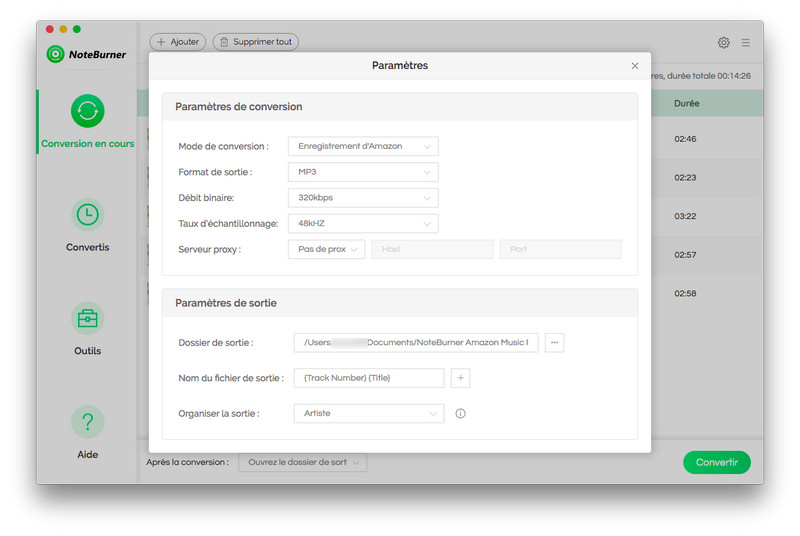The width and height of the screenshot is (800, 536).
Task: Open the Outils toolbox section
Action: tap(87, 329)
